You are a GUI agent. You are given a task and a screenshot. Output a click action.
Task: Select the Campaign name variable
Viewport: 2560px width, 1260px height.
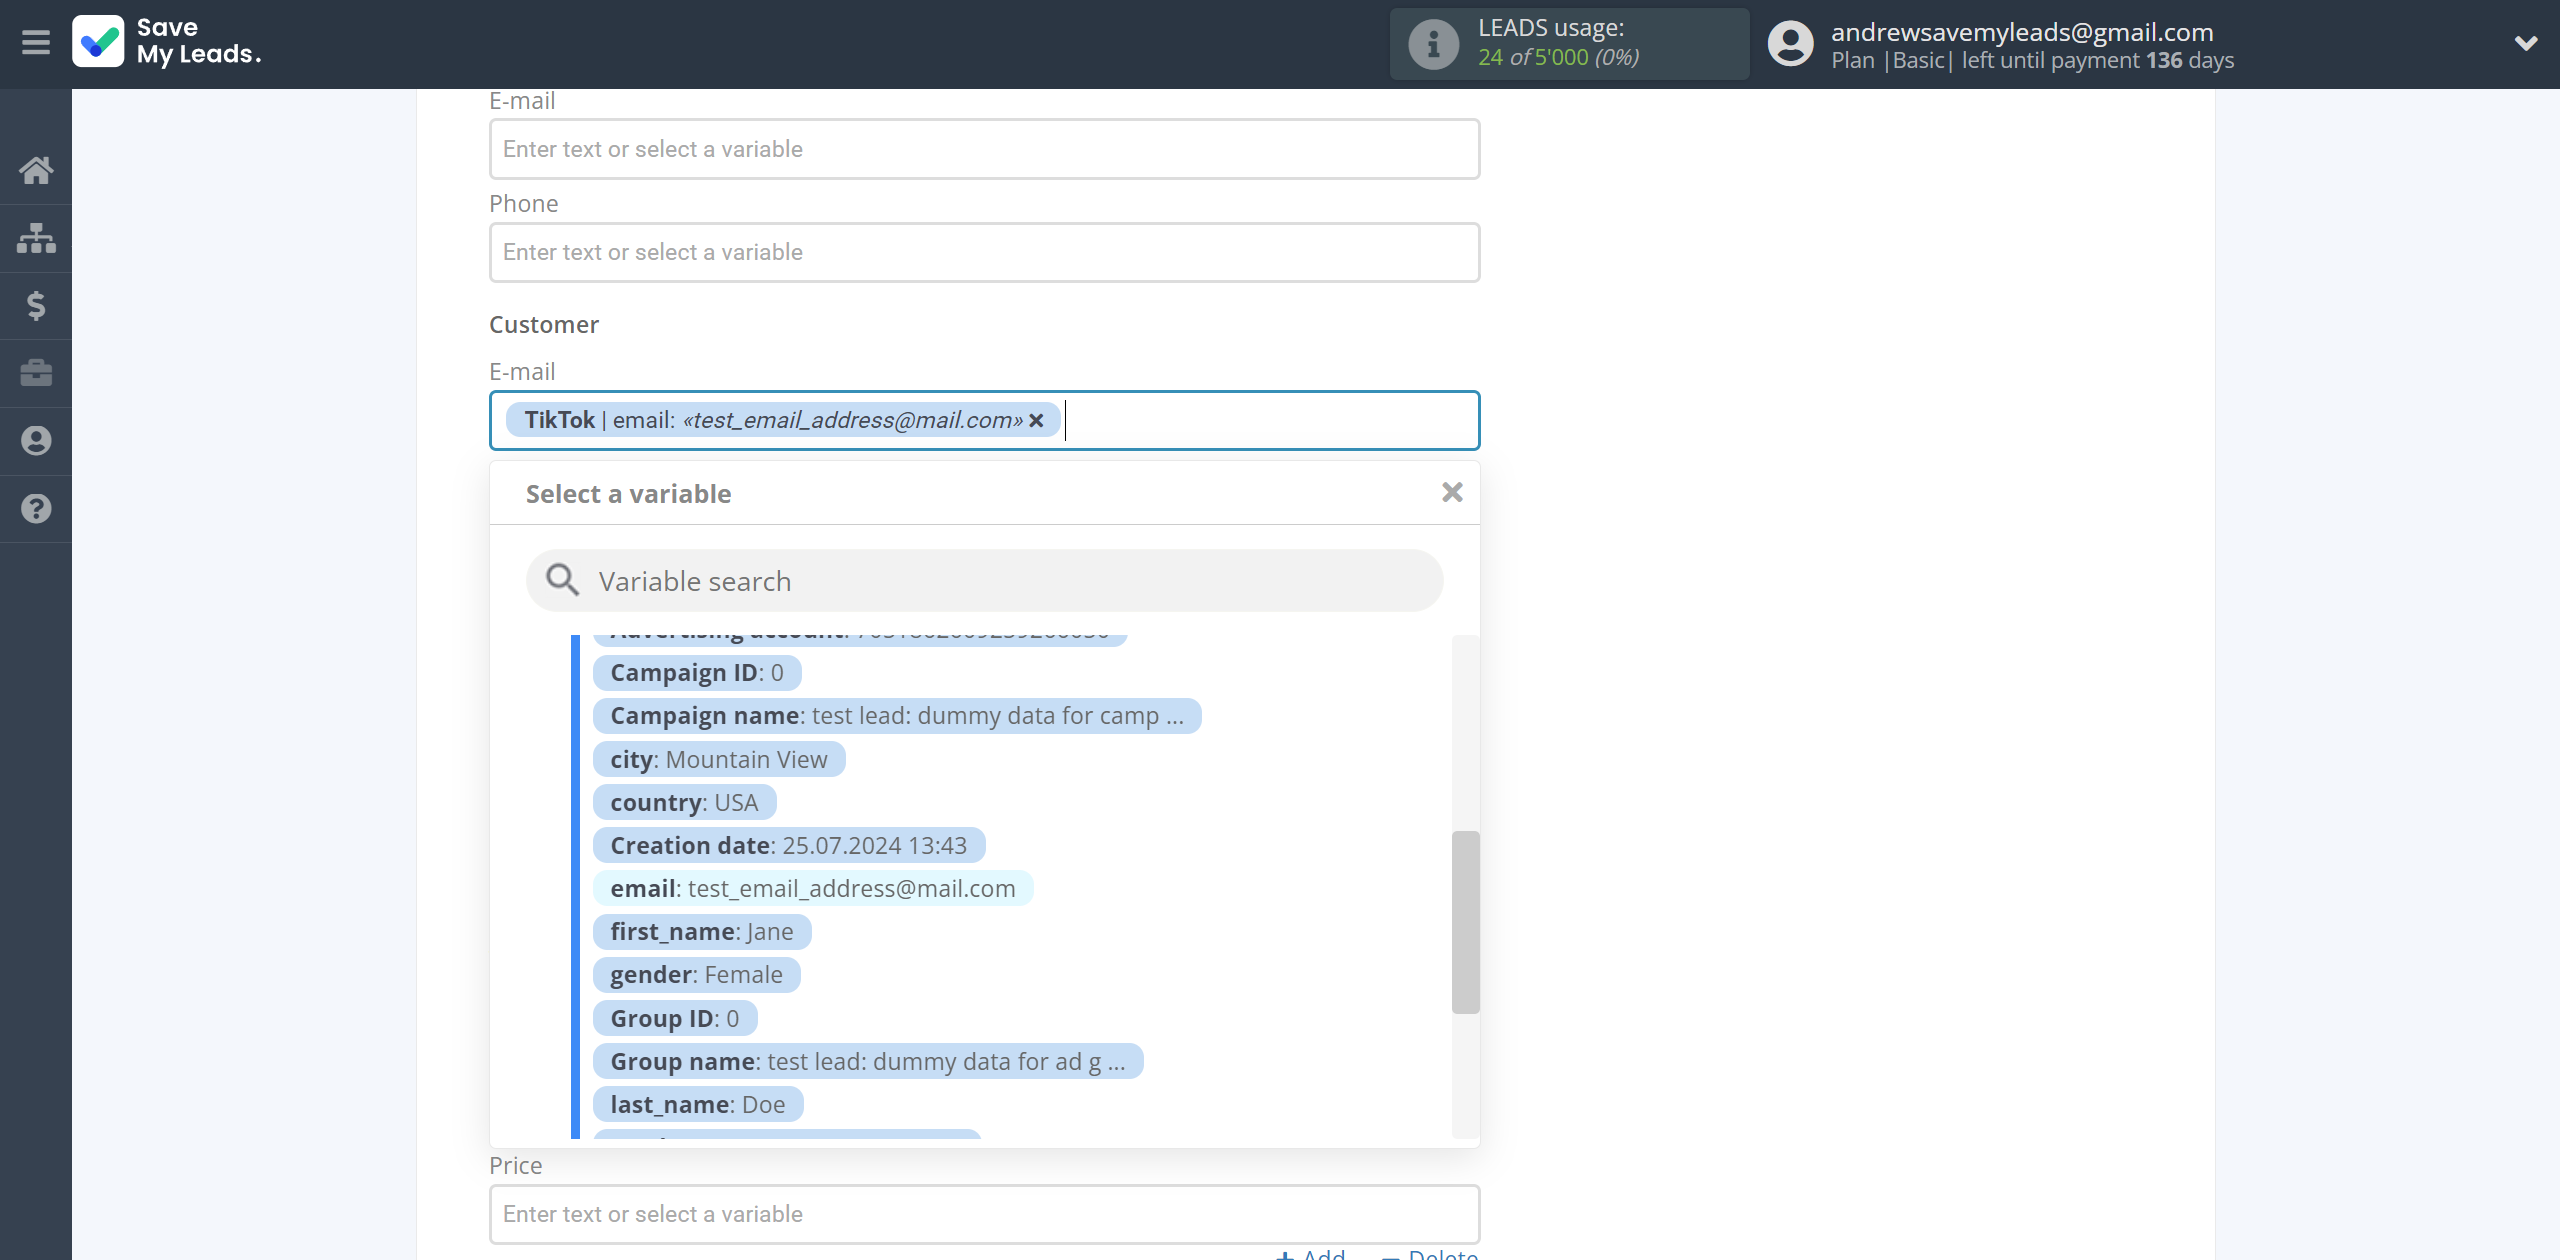pyautogui.click(x=897, y=716)
